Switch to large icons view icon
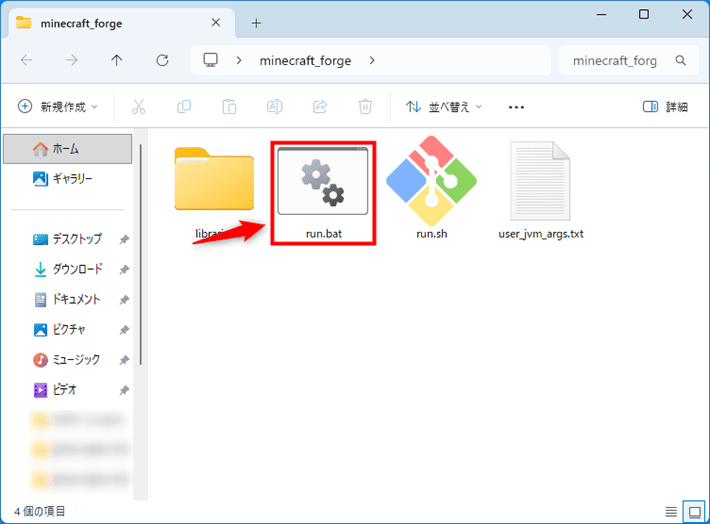This screenshot has width=710, height=524. 694,512
